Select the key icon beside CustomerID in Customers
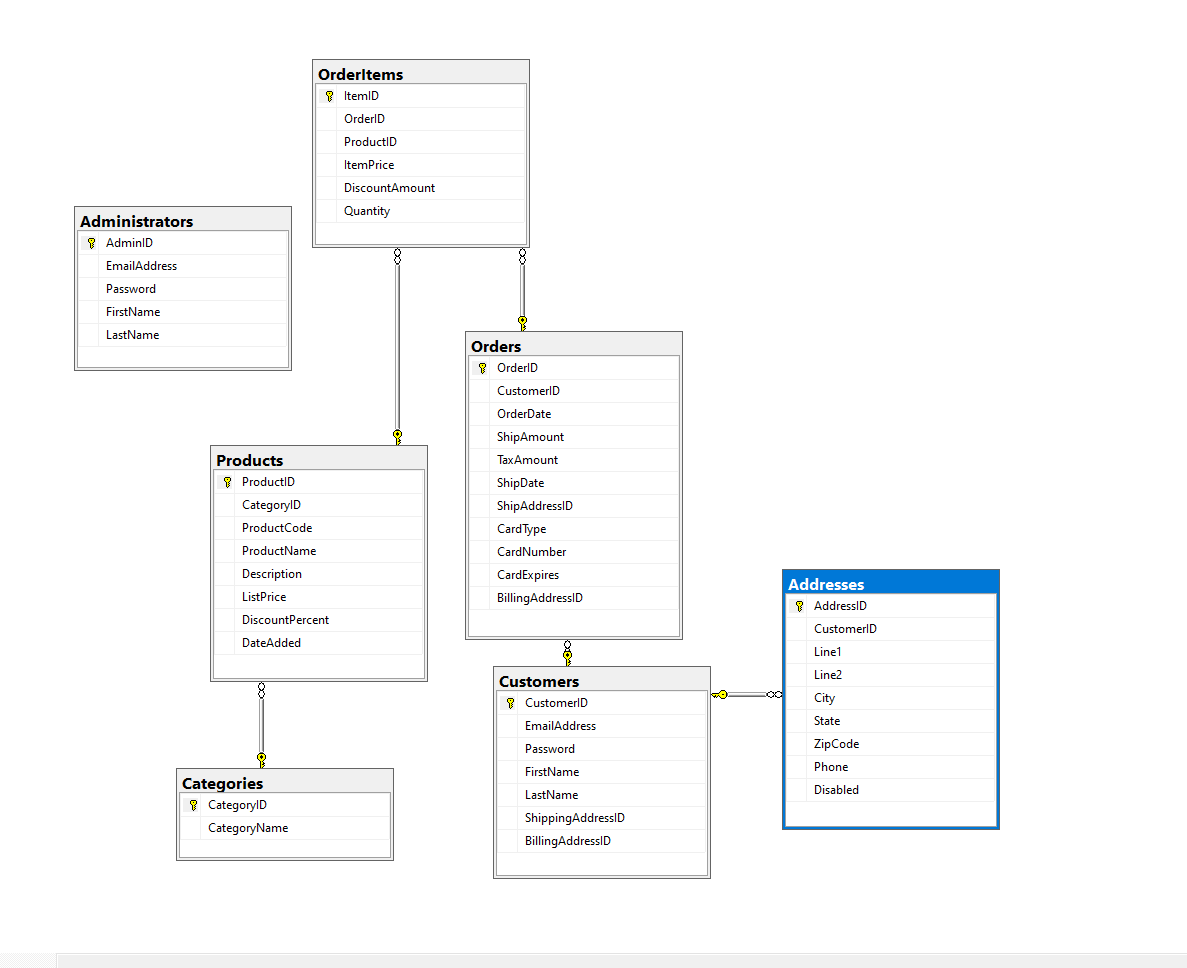Viewport: 1187px width, 968px height. coord(511,702)
